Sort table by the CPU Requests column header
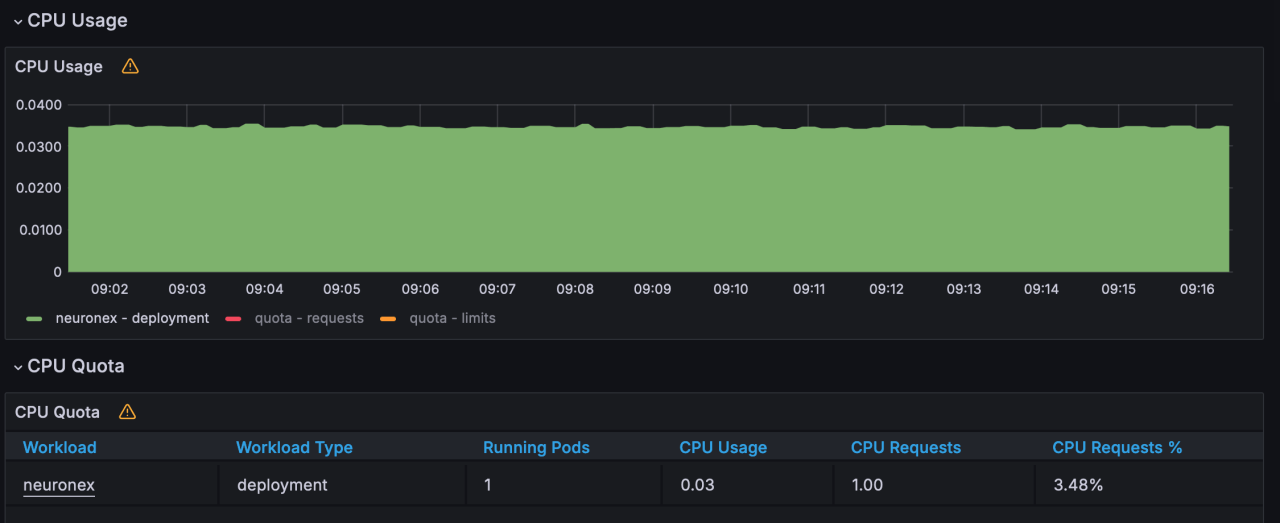 [905, 447]
